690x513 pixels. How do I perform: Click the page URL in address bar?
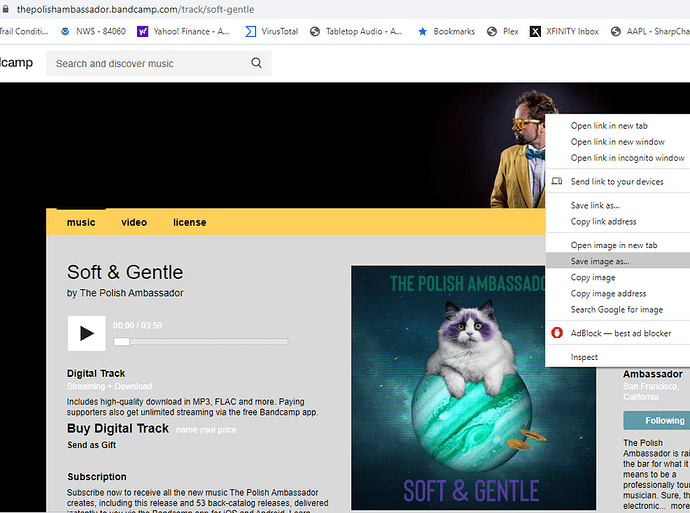click(135, 9)
